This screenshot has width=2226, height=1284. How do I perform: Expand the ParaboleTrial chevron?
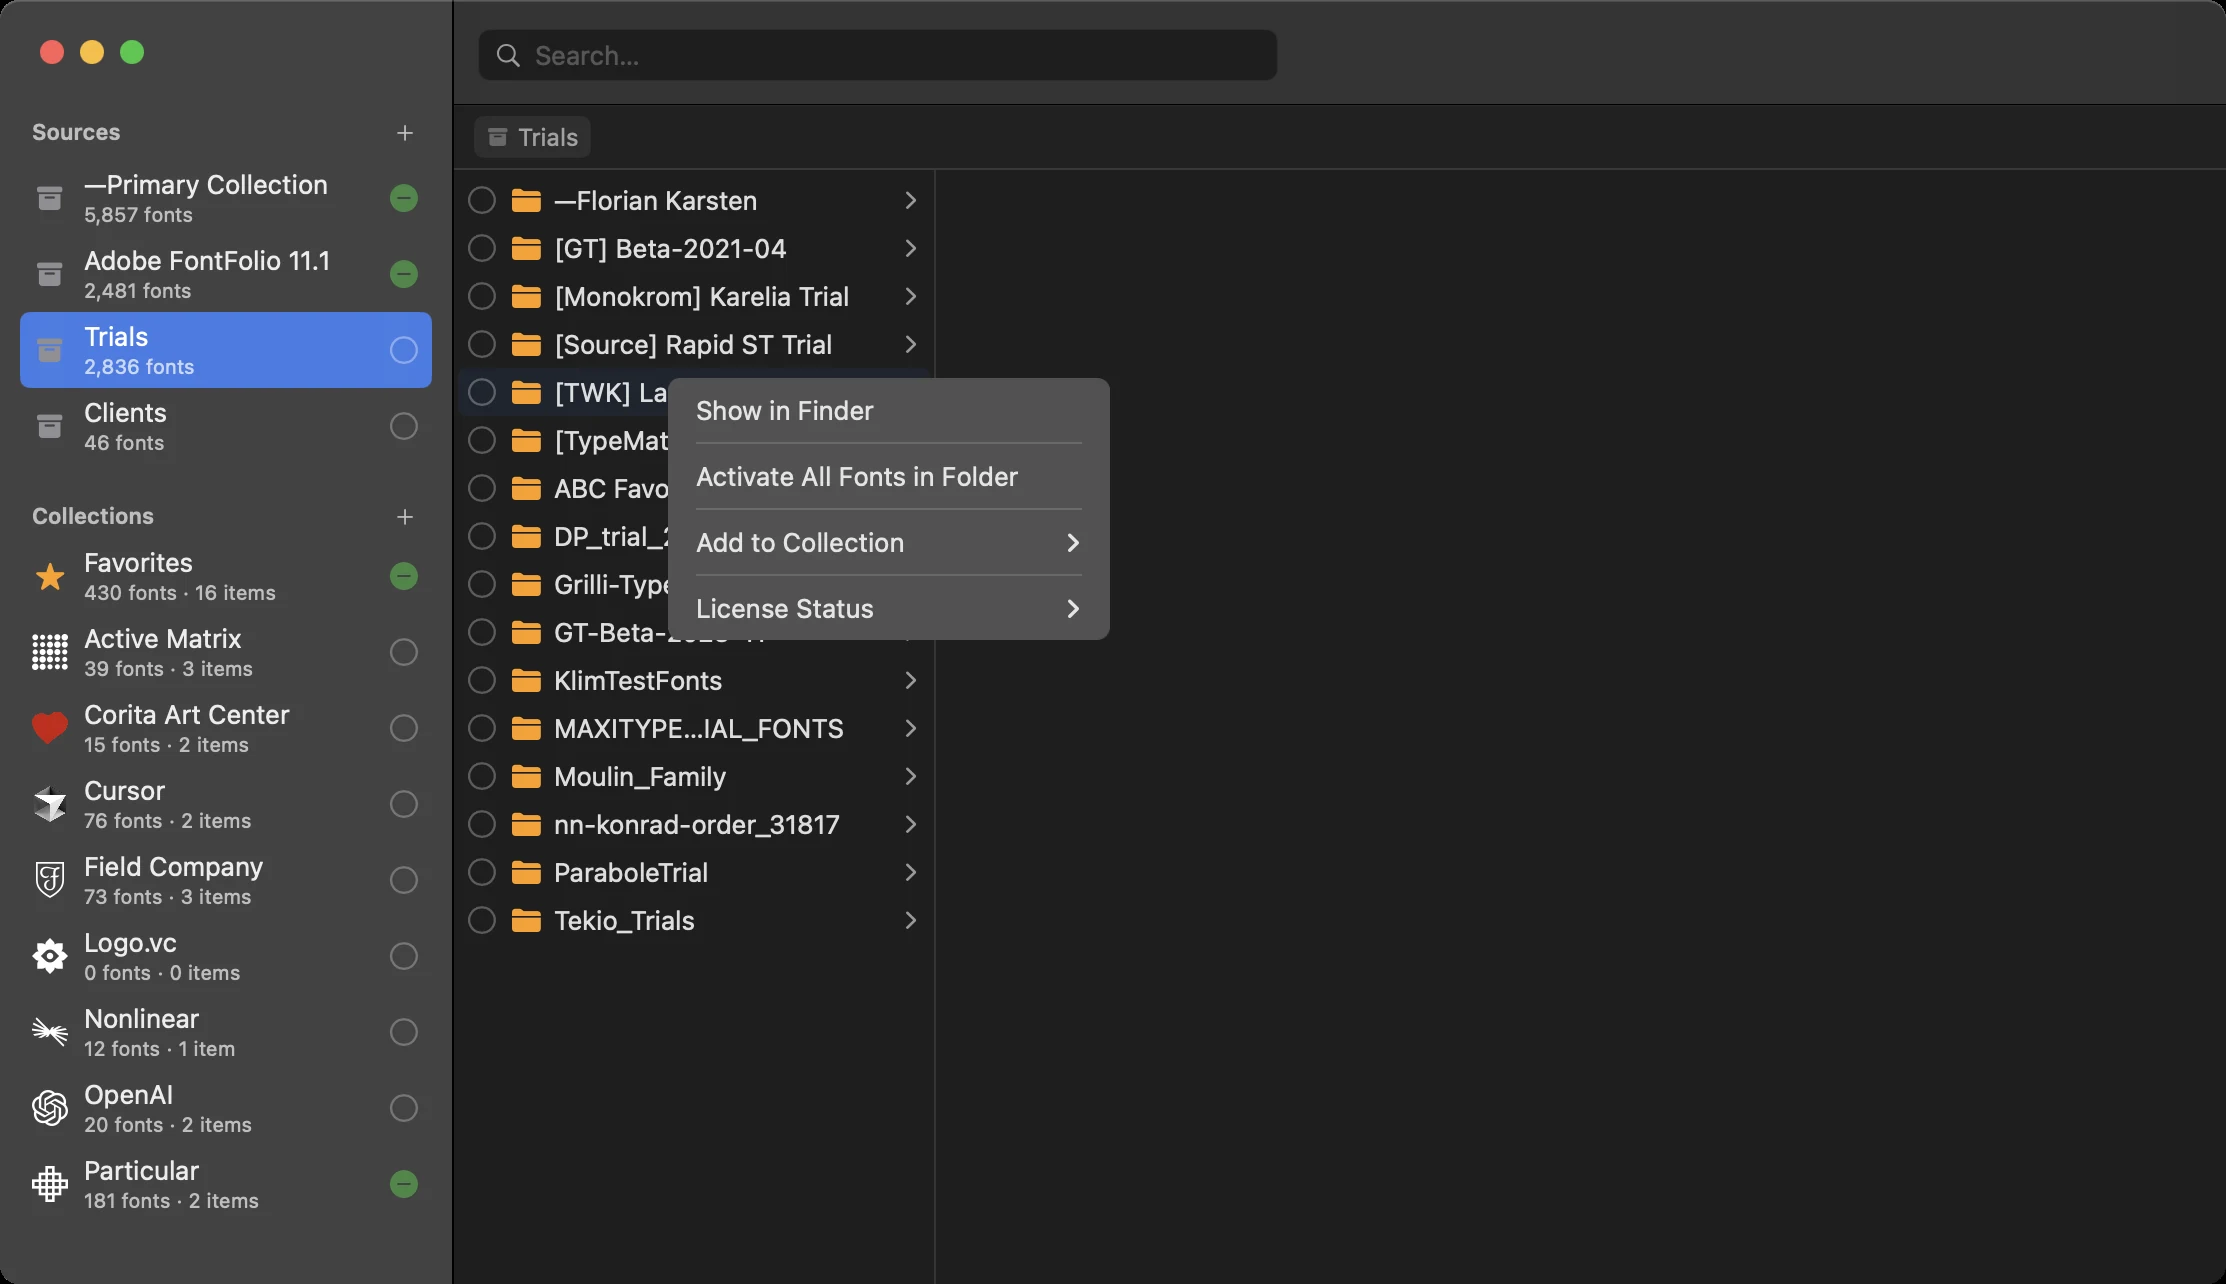(910, 873)
